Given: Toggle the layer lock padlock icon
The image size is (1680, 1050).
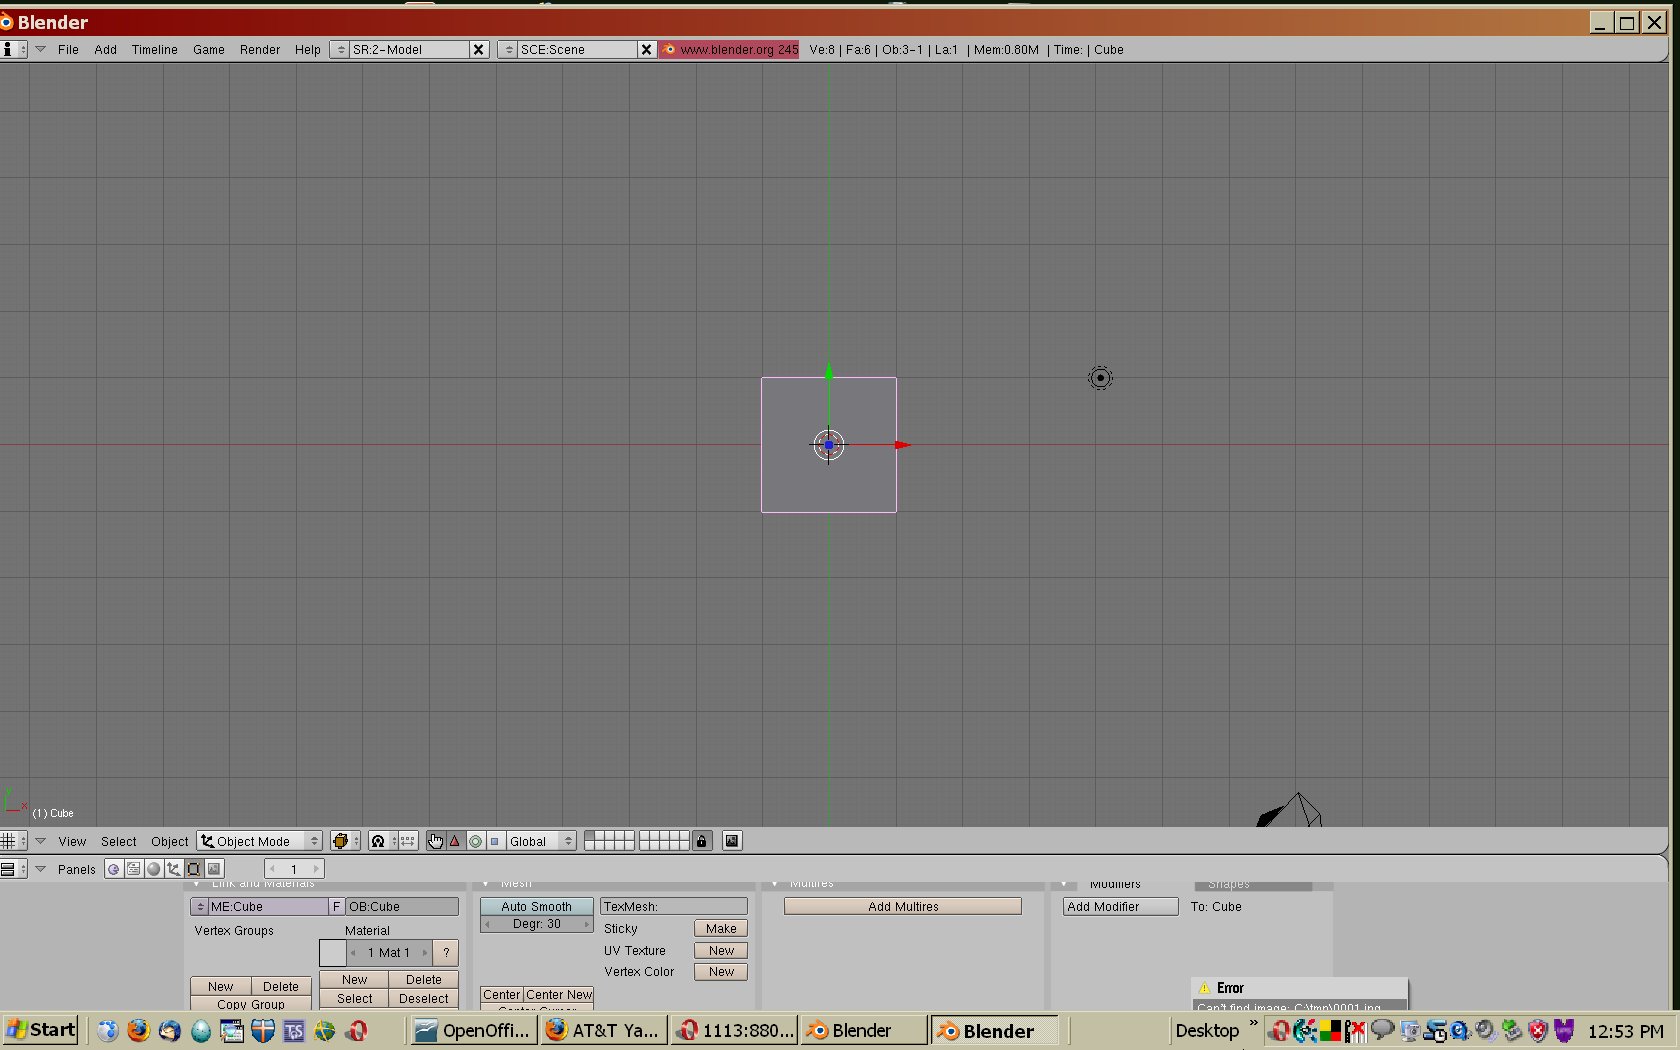Looking at the screenshot, I should 701,841.
